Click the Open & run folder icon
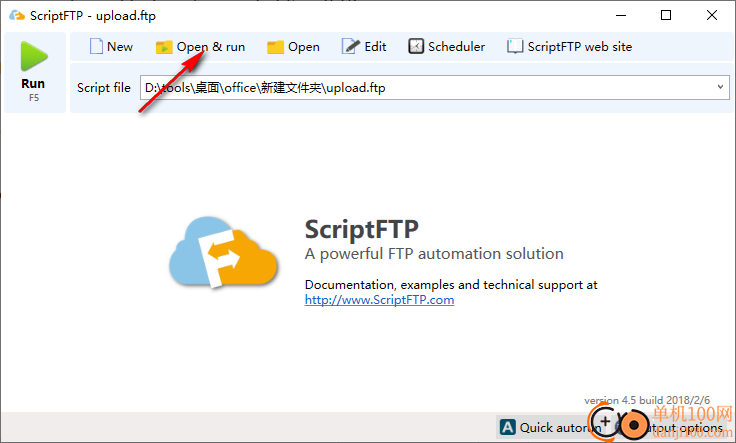 pyautogui.click(x=164, y=47)
